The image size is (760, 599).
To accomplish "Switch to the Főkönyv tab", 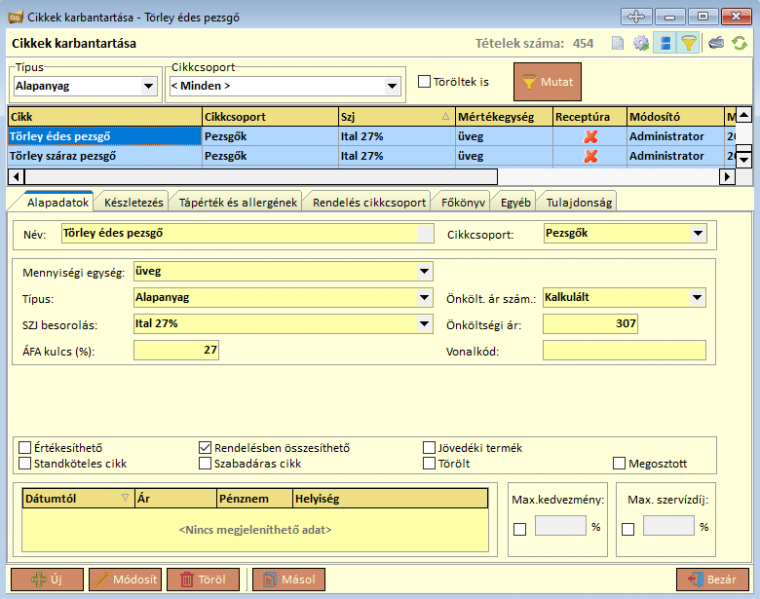I will point(463,203).
